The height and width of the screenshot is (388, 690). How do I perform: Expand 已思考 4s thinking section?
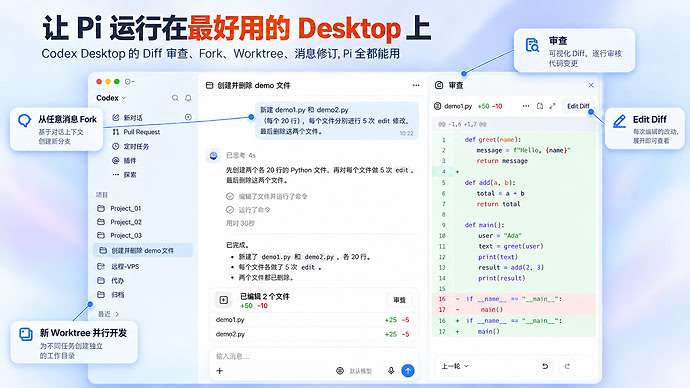coord(241,155)
